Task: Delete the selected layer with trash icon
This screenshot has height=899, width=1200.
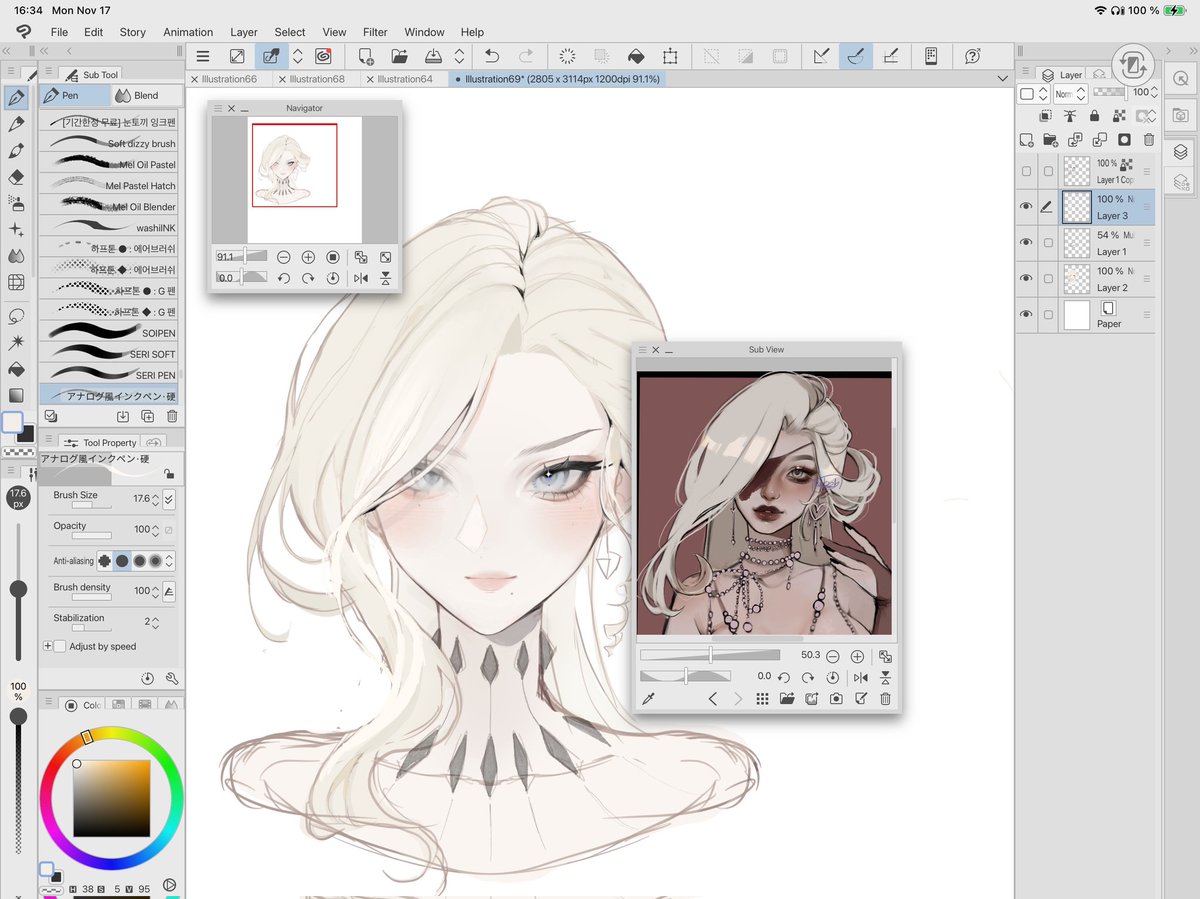Action: coord(1149,140)
